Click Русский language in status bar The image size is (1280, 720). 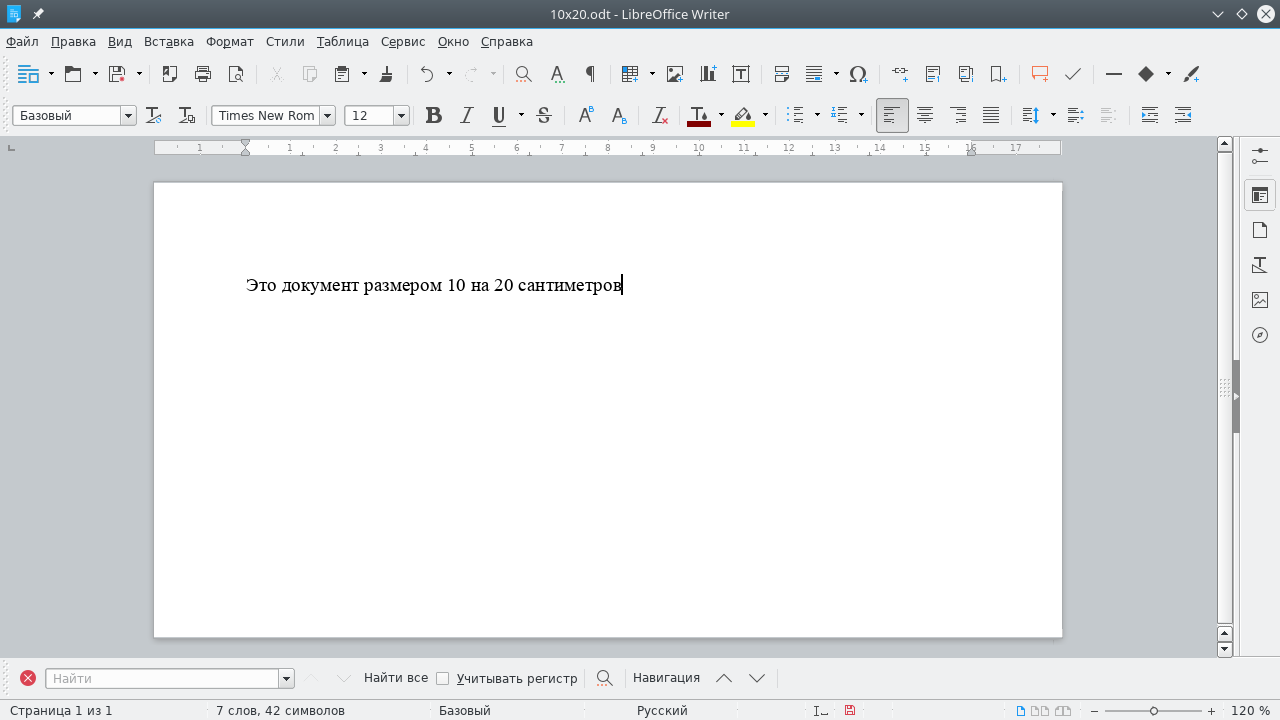coord(662,711)
